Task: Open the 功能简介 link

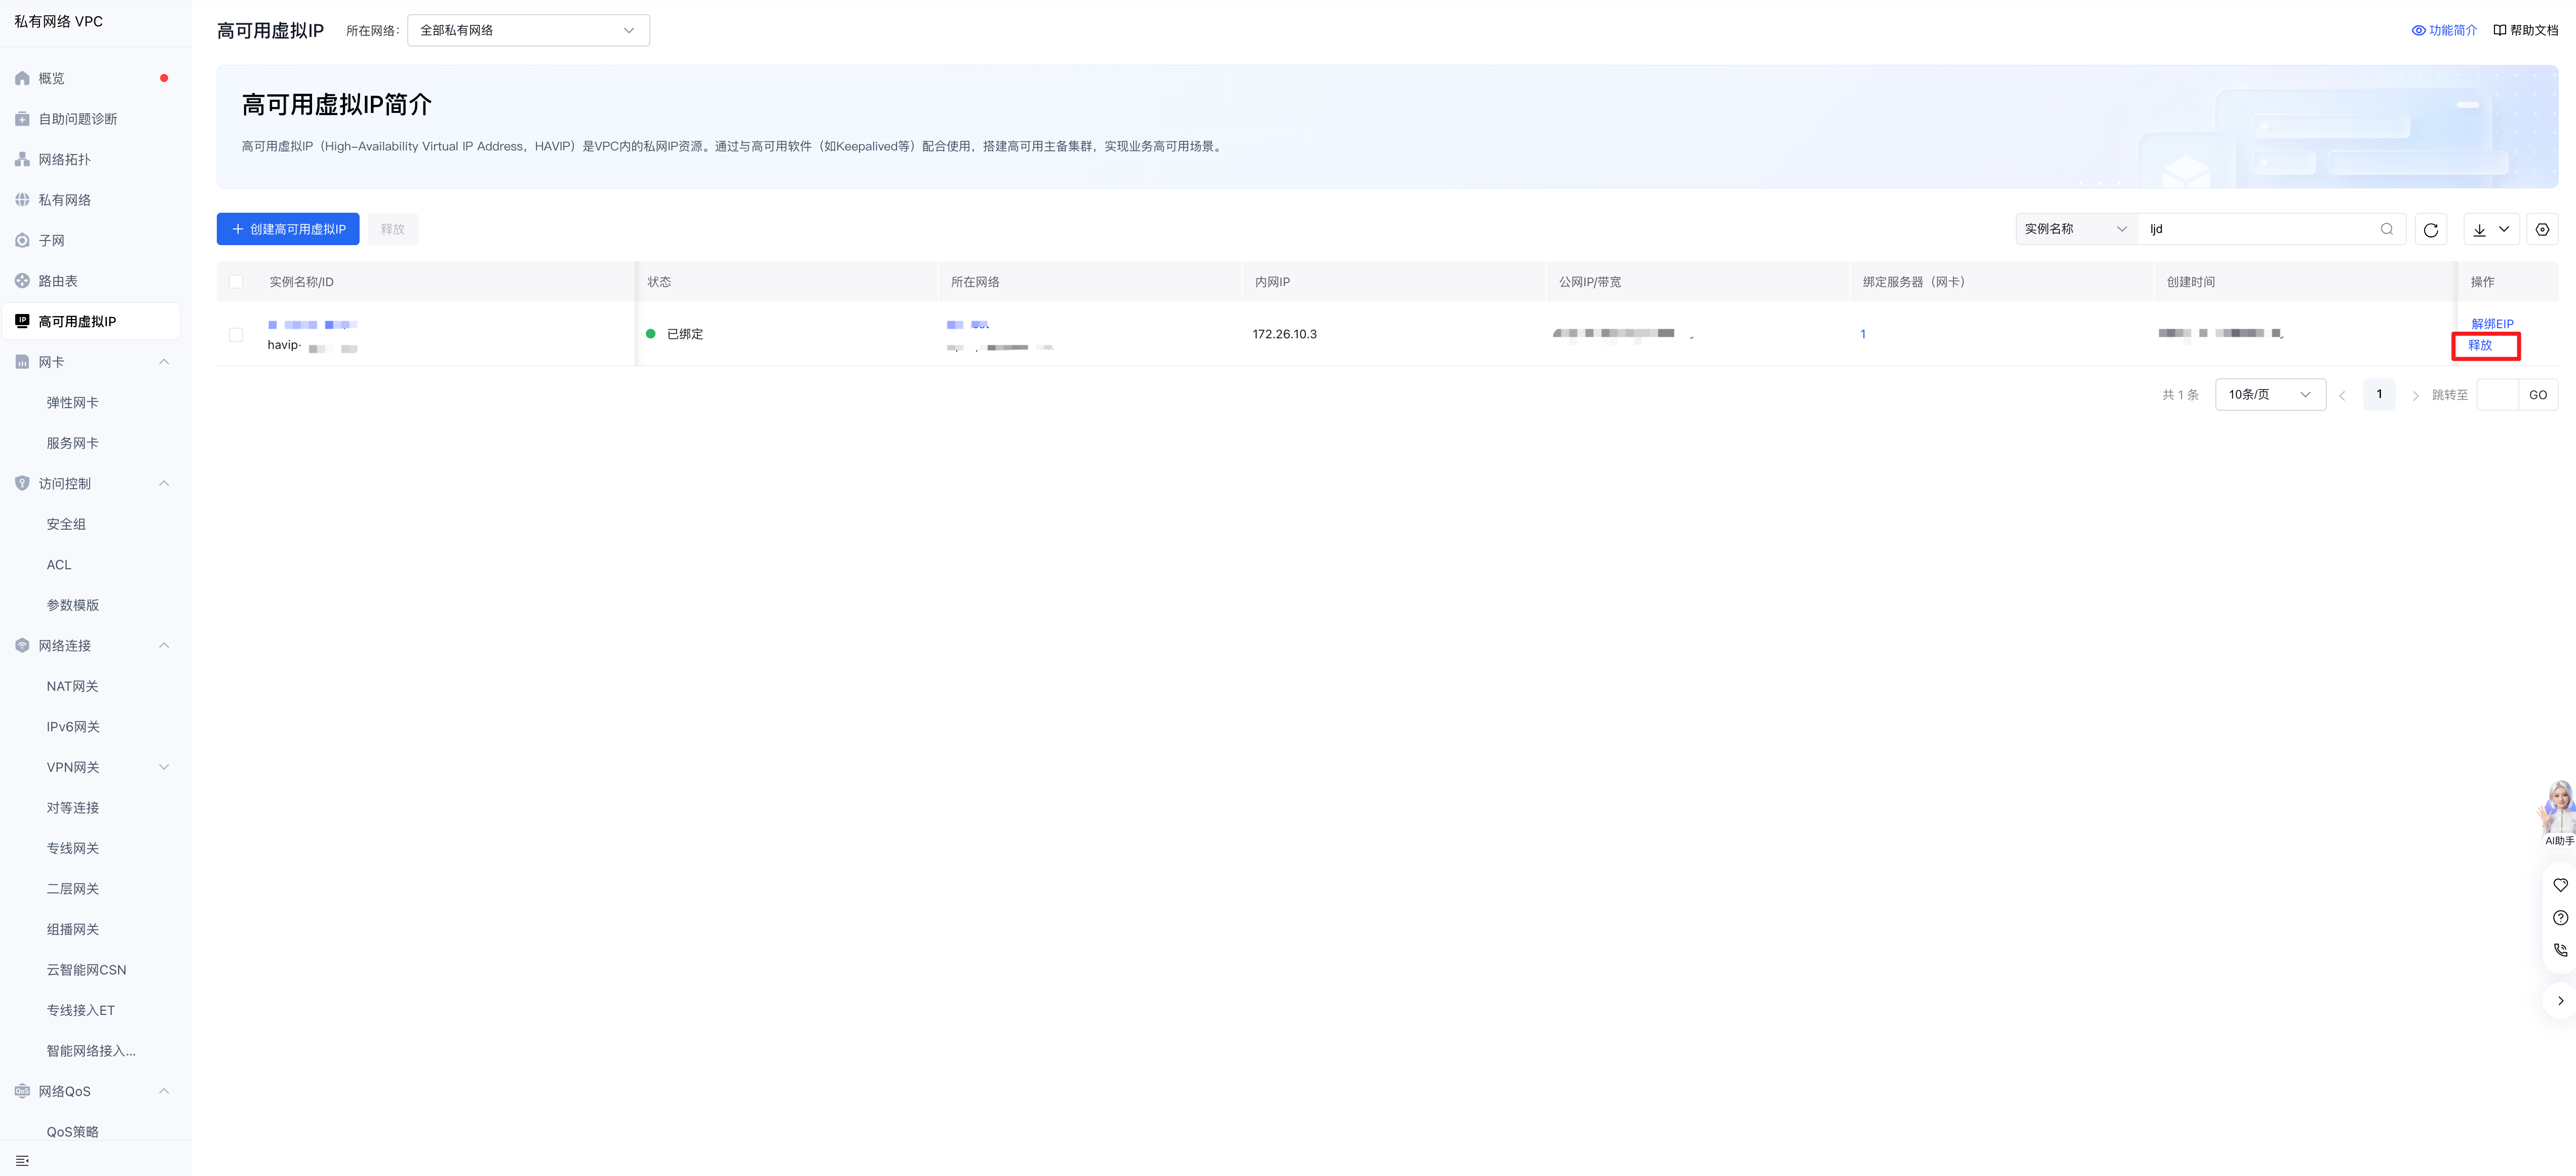Action: [2453, 30]
